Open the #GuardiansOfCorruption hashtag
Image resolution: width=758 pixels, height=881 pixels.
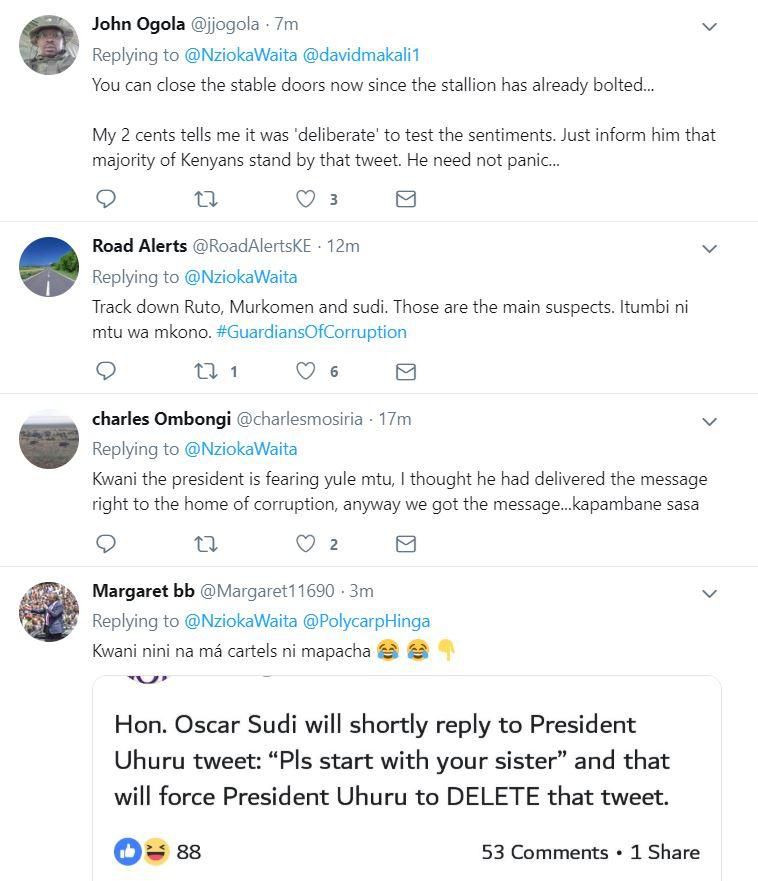[x=311, y=332]
